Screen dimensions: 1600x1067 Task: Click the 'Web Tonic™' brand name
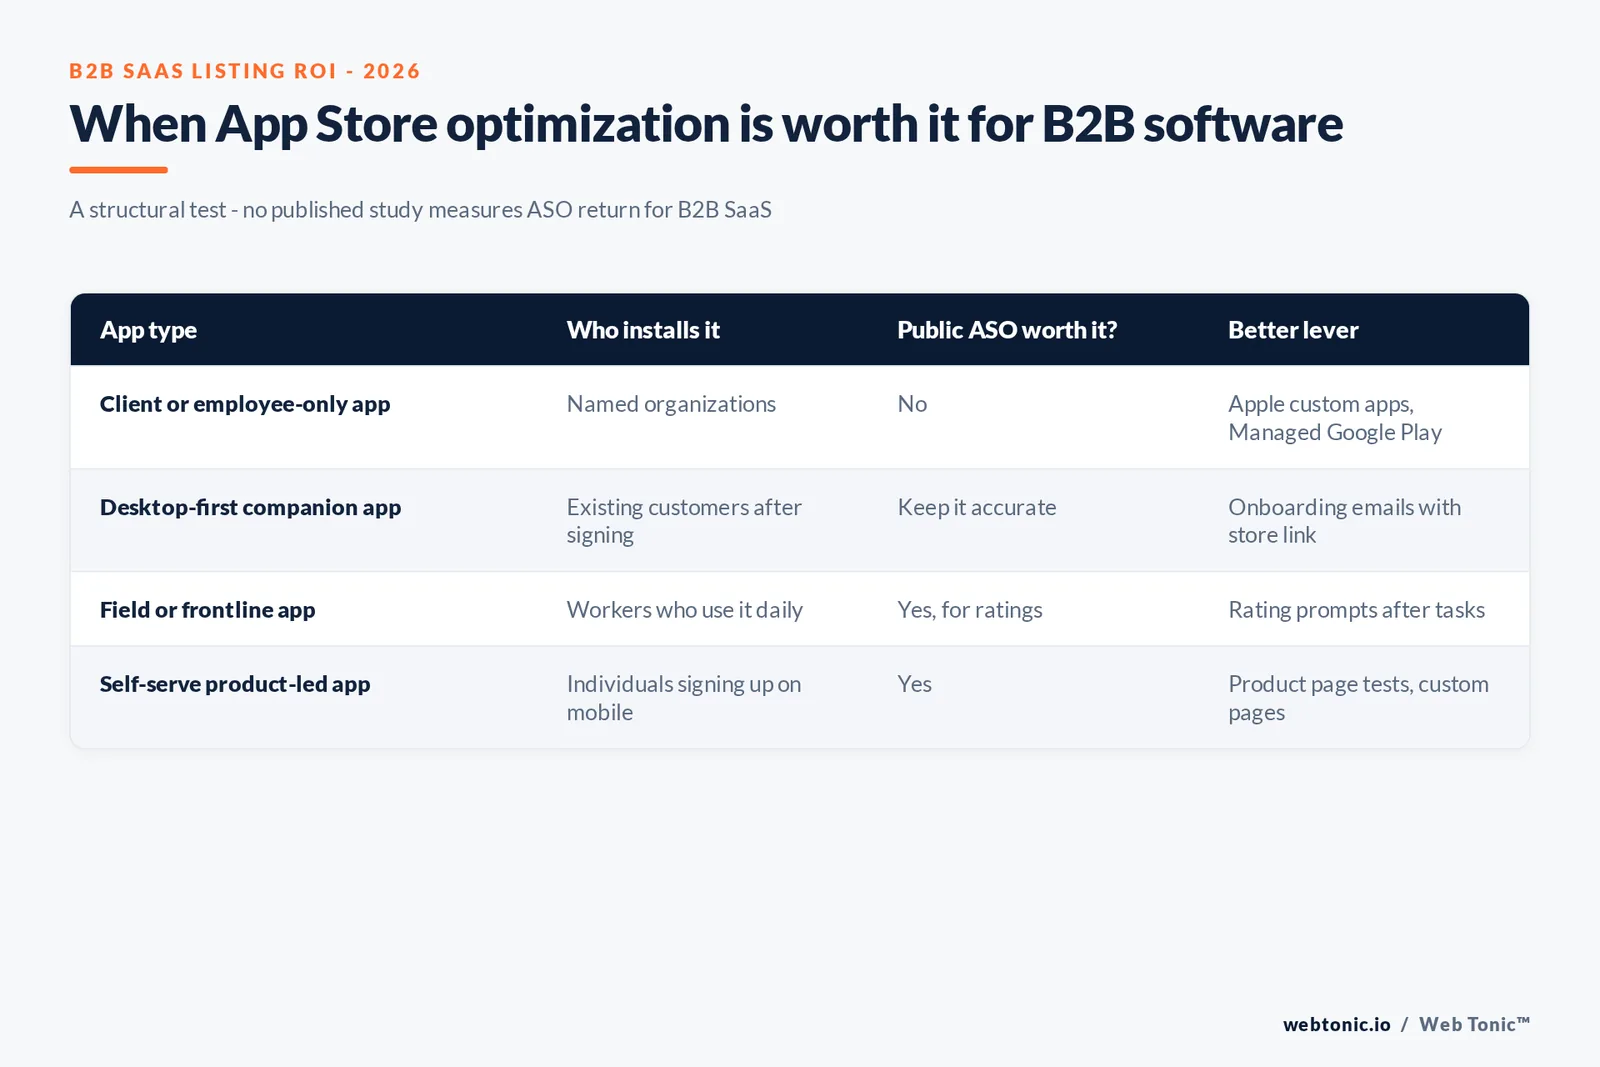pyautogui.click(x=1474, y=1024)
